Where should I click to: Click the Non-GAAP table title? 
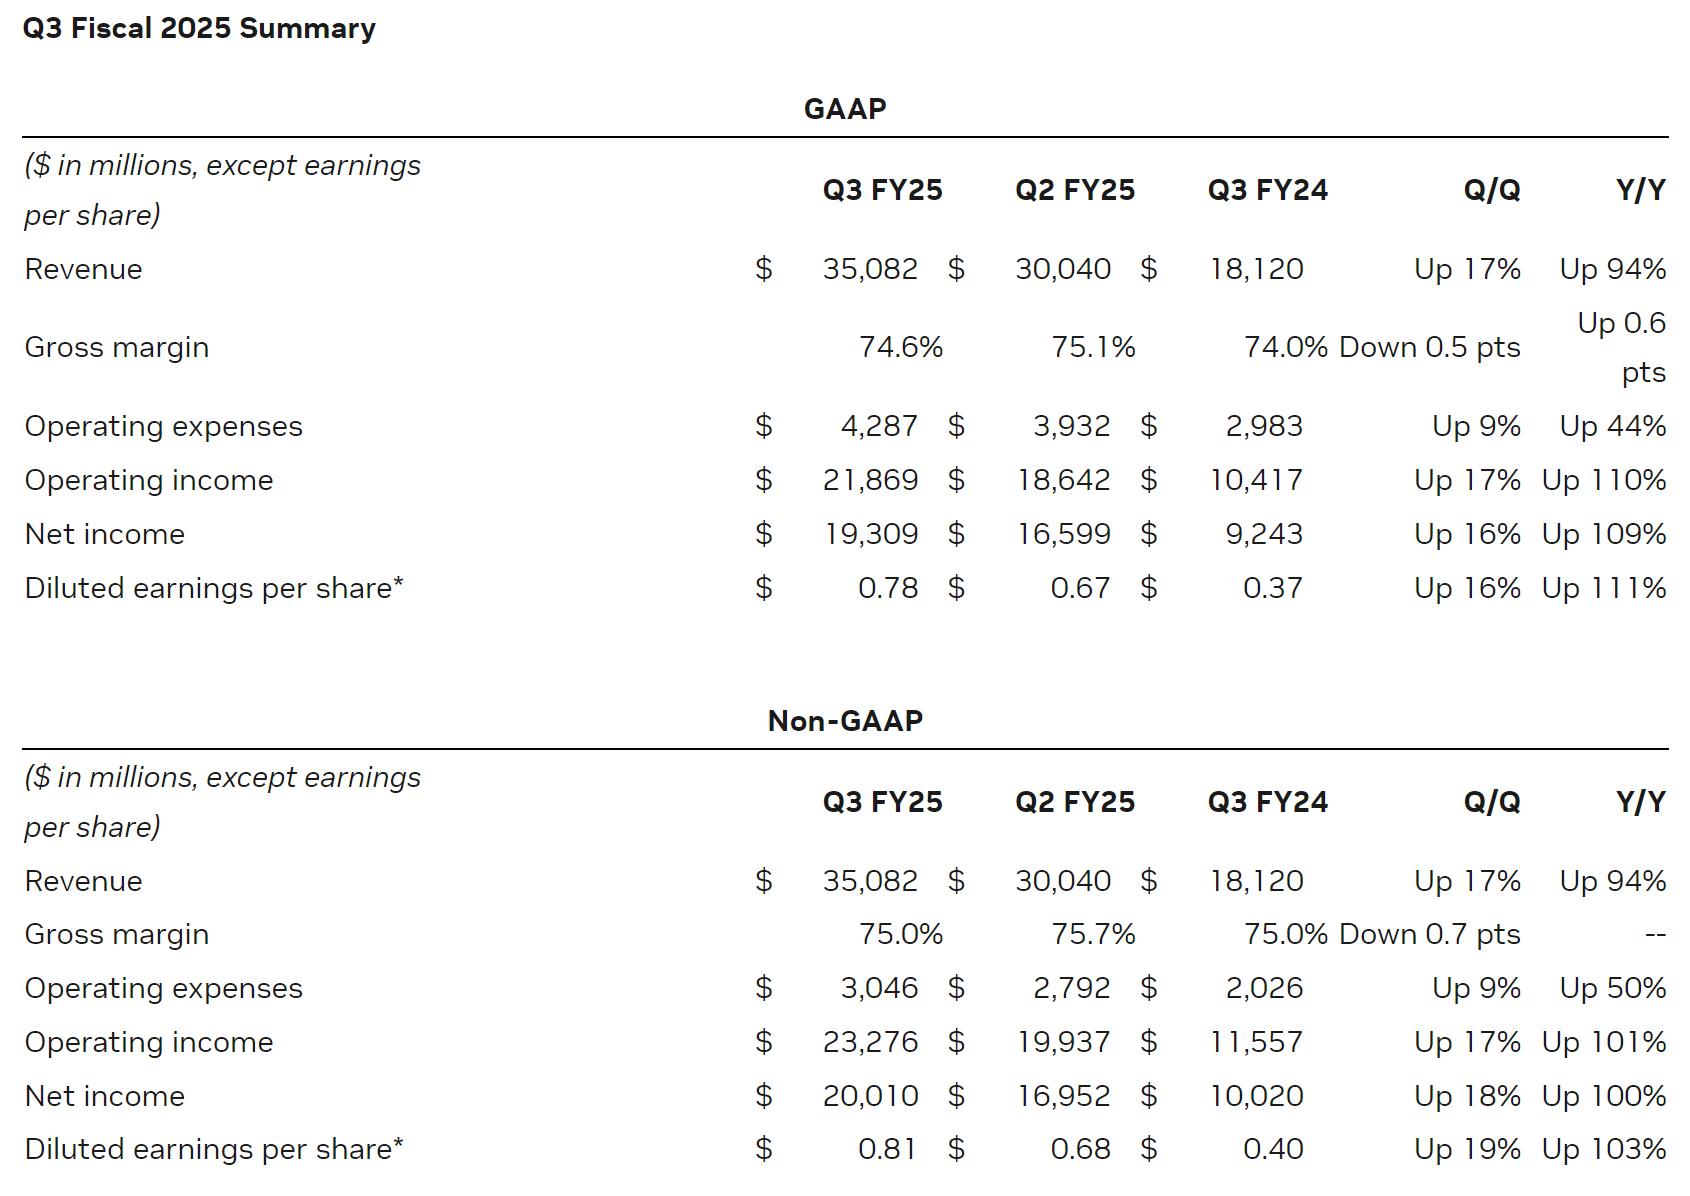tap(845, 720)
